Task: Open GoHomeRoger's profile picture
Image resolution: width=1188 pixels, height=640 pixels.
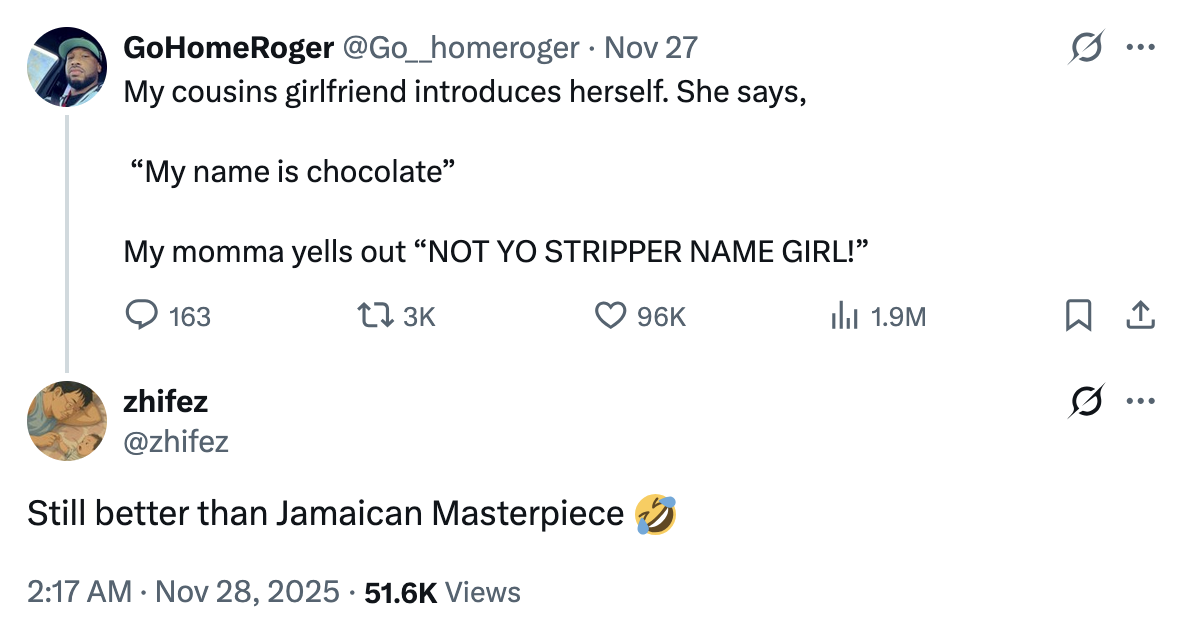Action: [x=66, y=67]
